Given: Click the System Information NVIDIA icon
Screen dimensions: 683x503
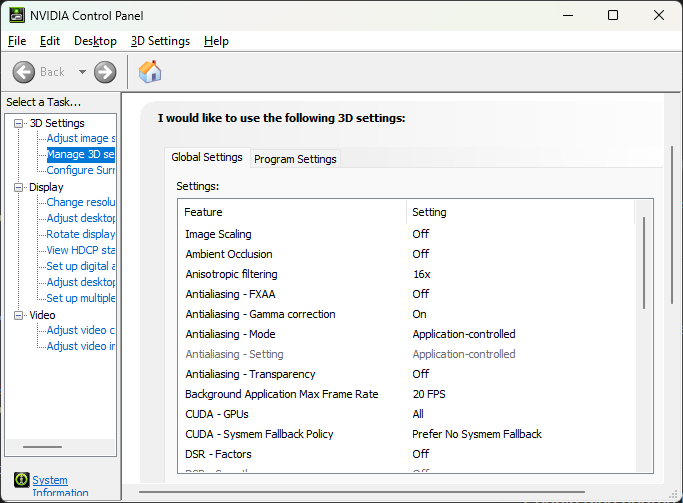Looking at the screenshot, I should tap(21, 480).
